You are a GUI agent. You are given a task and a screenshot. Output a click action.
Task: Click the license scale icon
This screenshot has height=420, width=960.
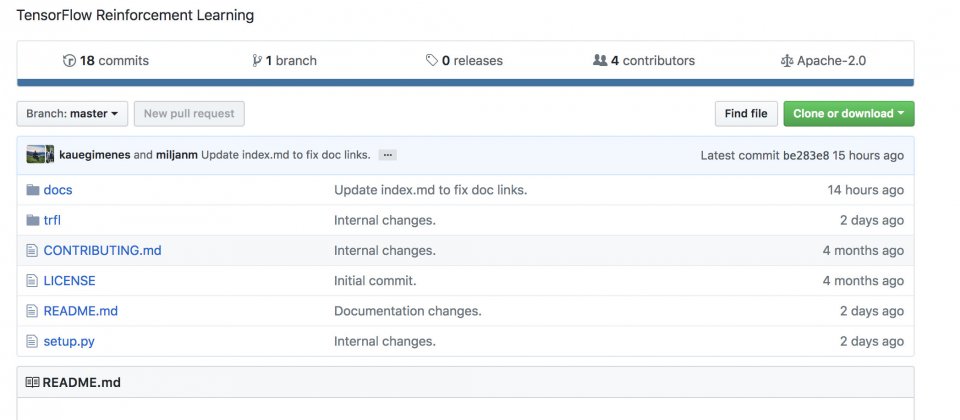pos(787,61)
